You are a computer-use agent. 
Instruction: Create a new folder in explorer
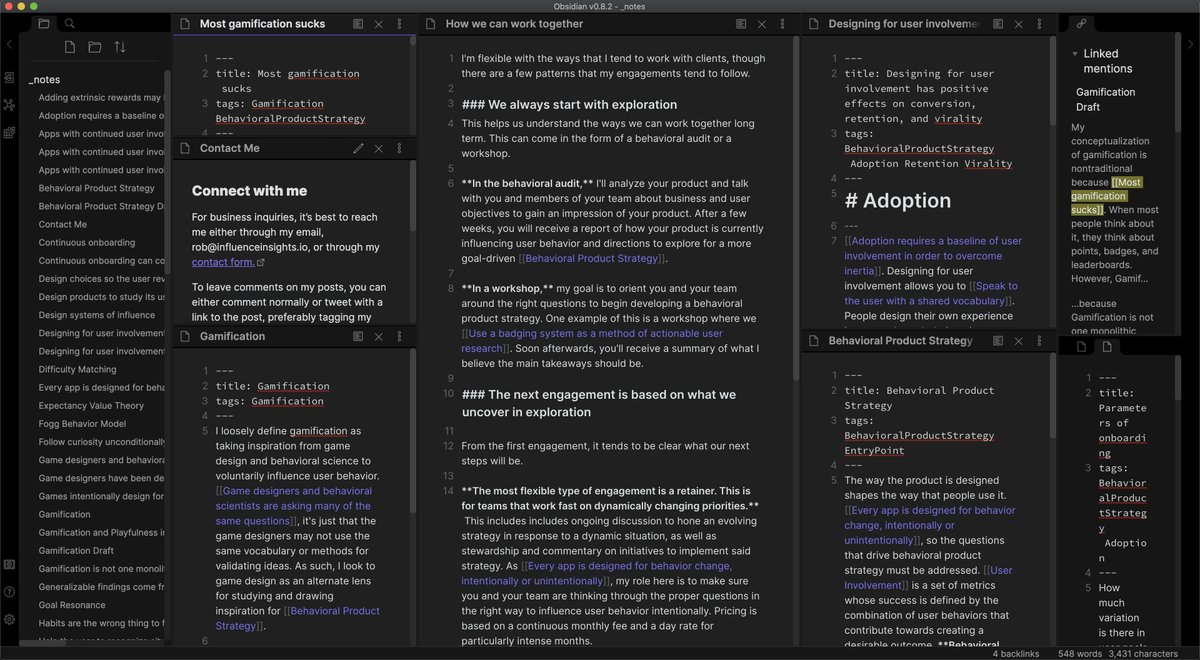click(x=95, y=47)
